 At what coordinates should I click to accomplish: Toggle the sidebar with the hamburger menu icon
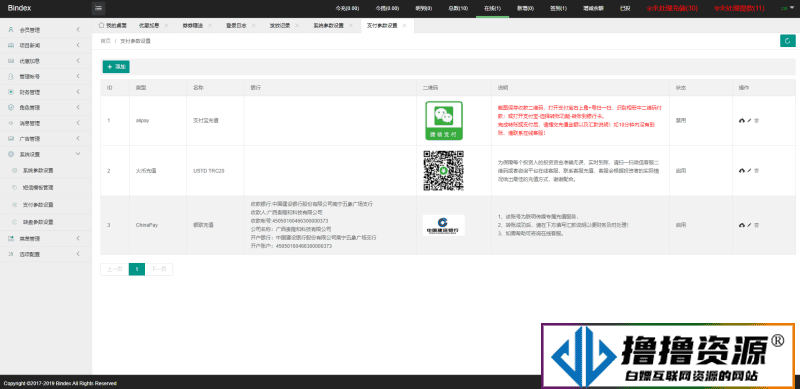point(98,8)
